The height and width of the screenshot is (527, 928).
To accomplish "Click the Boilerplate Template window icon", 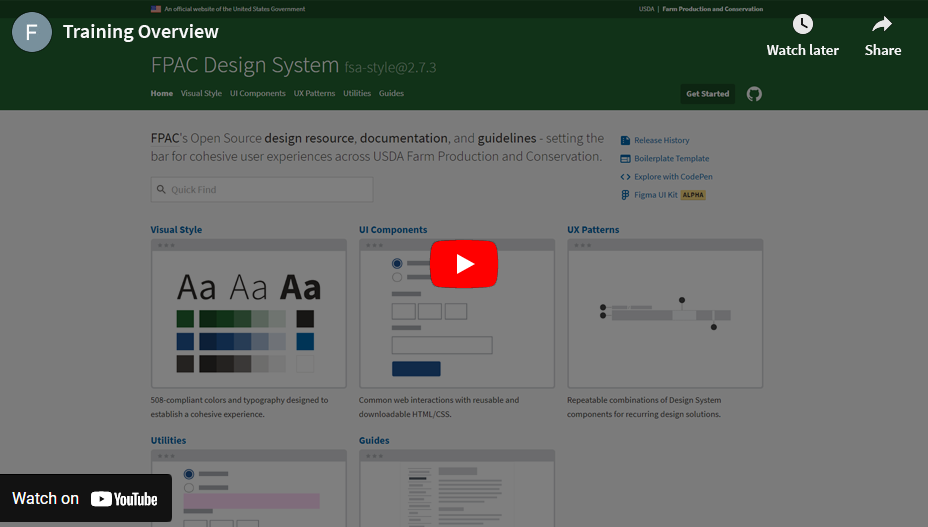I will pos(625,159).
